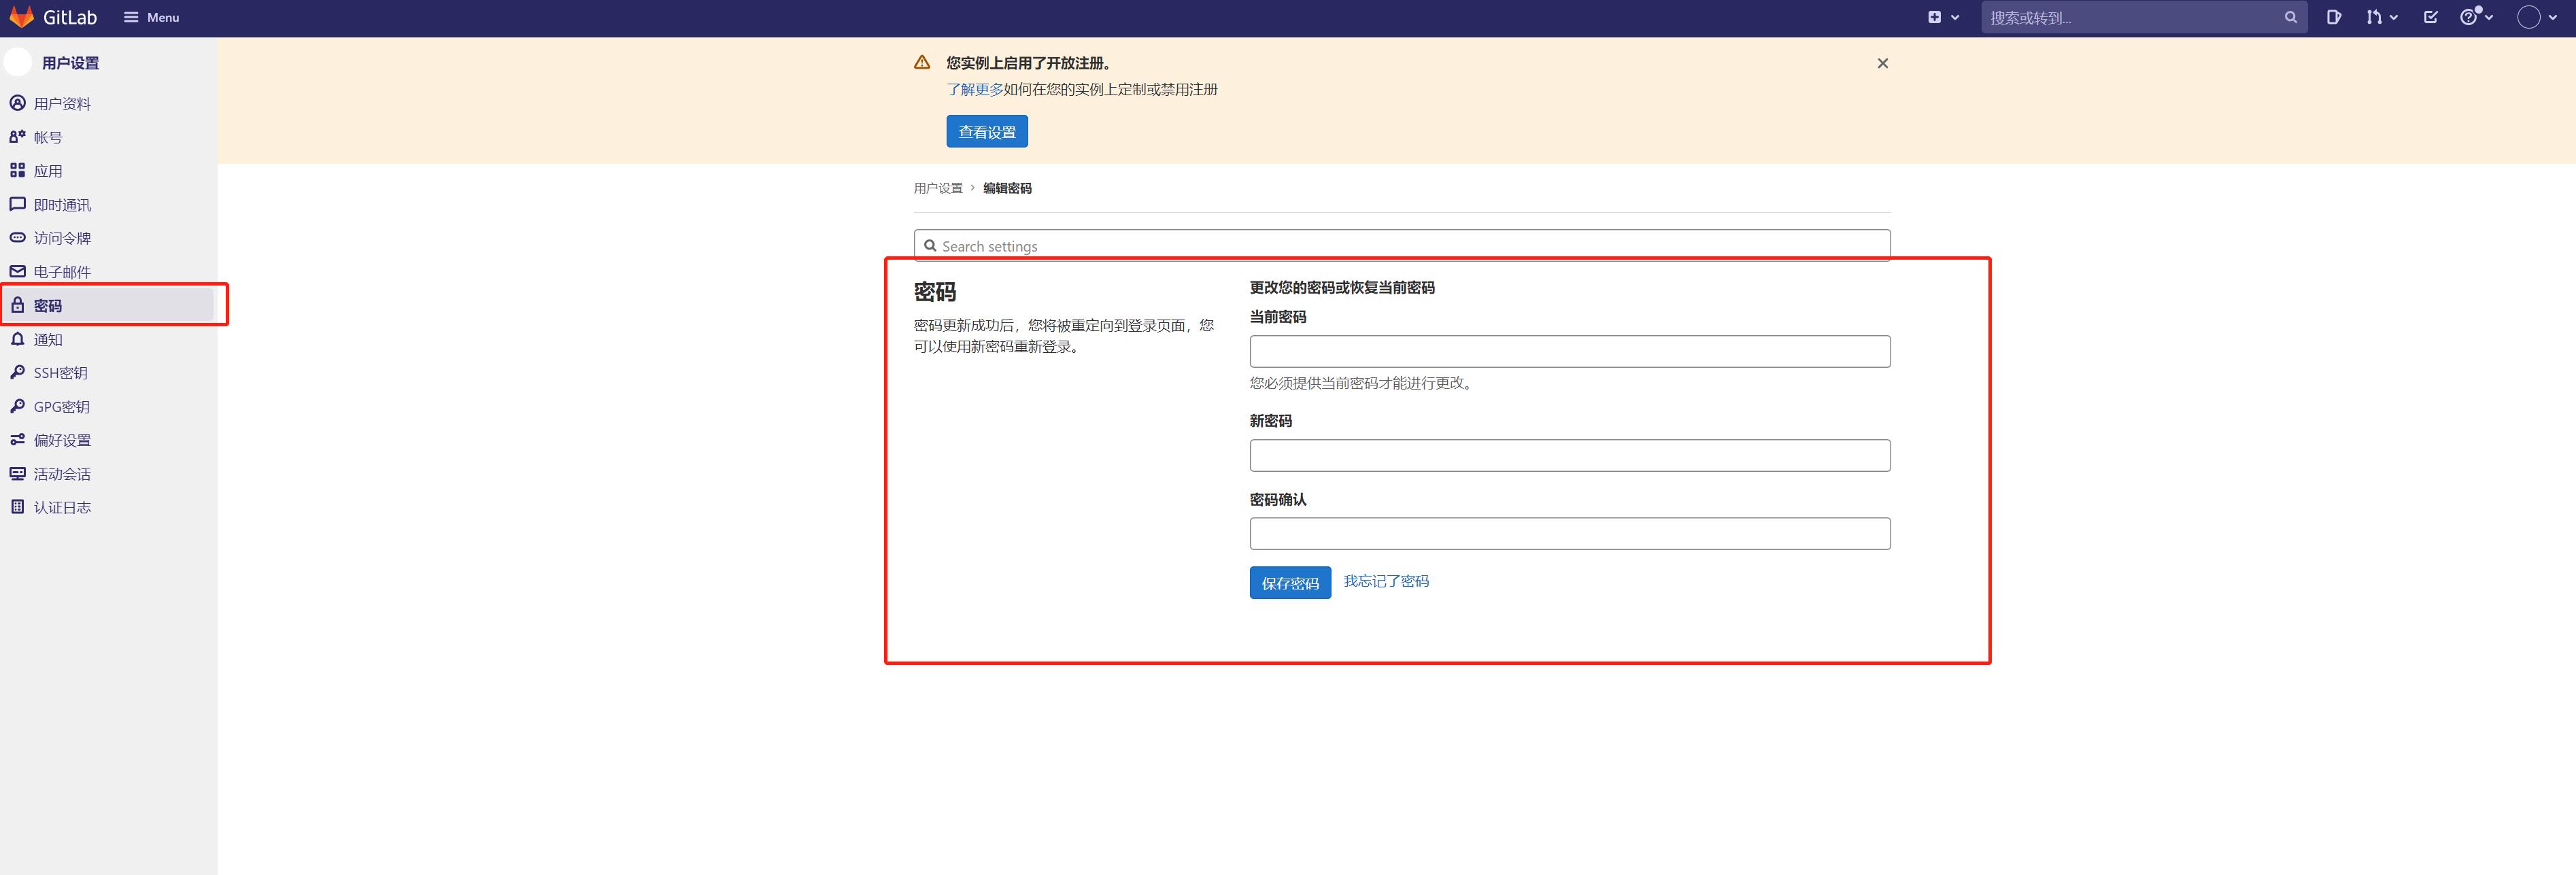Follow the 我忘记了密码 link
This screenshot has width=2576, height=875.
pos(1386,581)
